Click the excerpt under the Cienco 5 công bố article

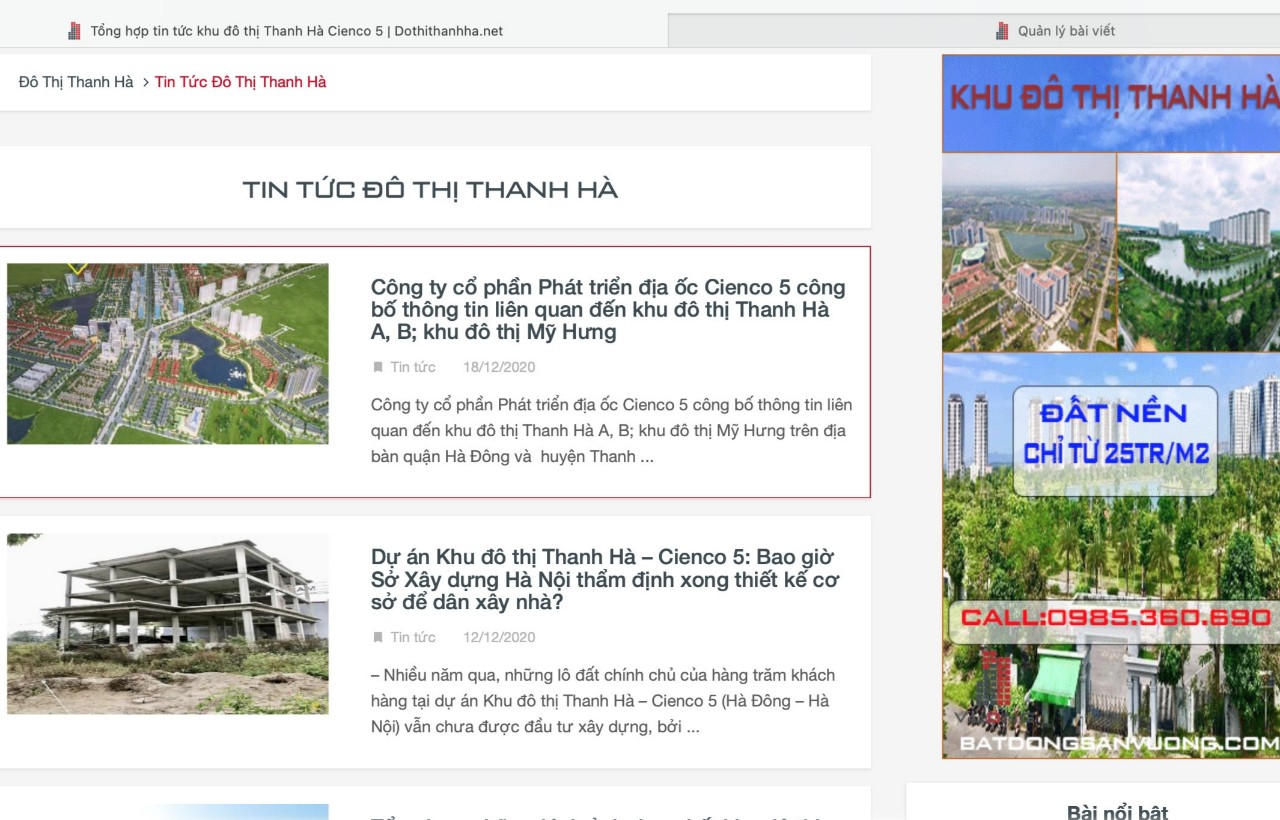click(x=611, y=431)
